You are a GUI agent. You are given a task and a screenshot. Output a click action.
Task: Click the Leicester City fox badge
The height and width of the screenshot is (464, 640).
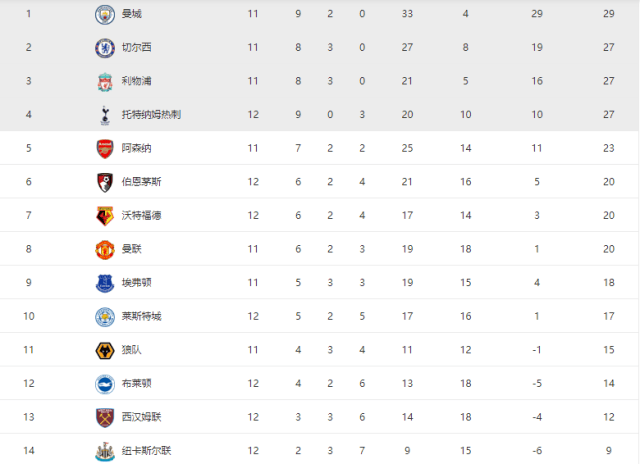[103, 316]
